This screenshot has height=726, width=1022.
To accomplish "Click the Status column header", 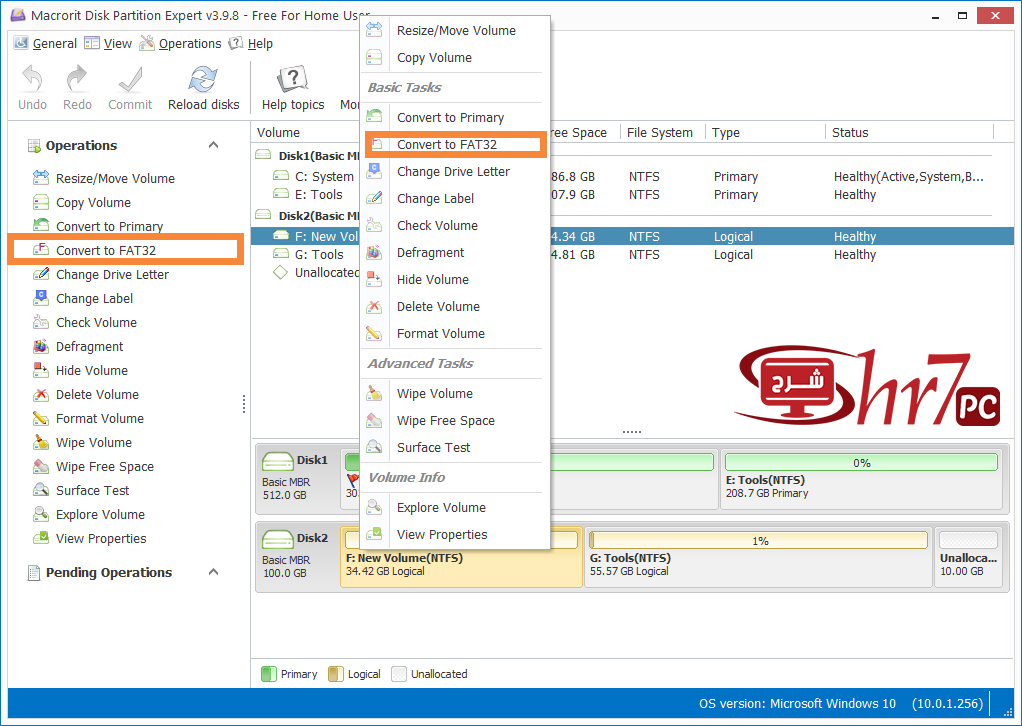I will (x=910, y=132).
